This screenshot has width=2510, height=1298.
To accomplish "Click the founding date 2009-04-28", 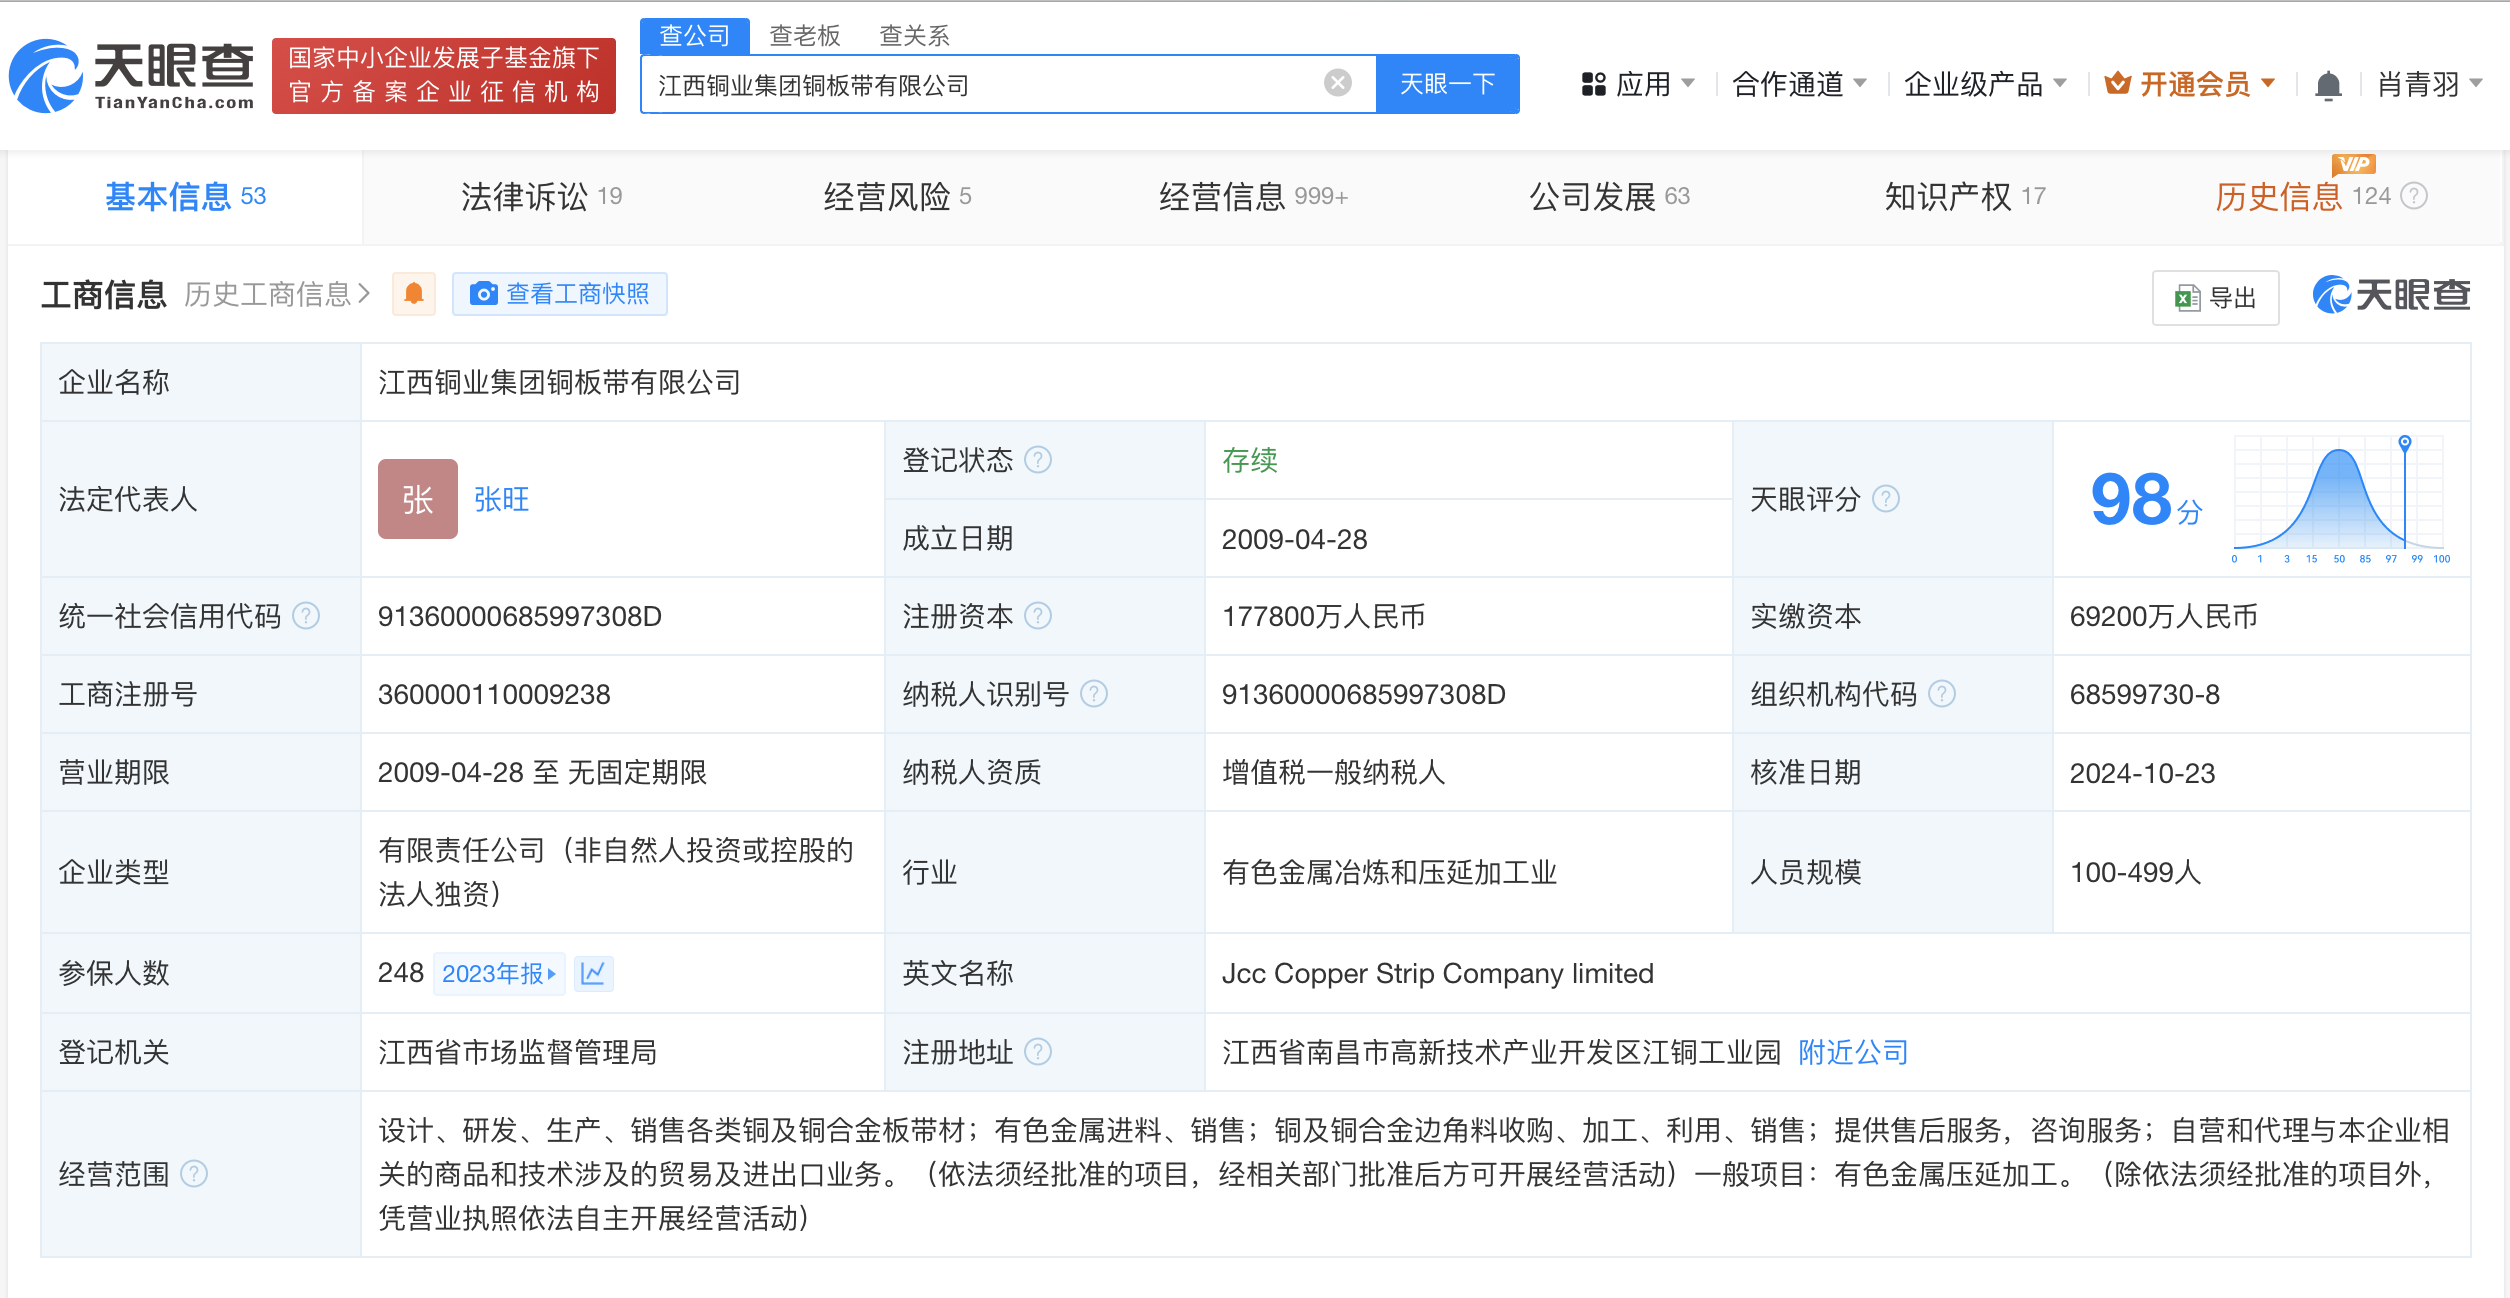I will click(1295, 539).
